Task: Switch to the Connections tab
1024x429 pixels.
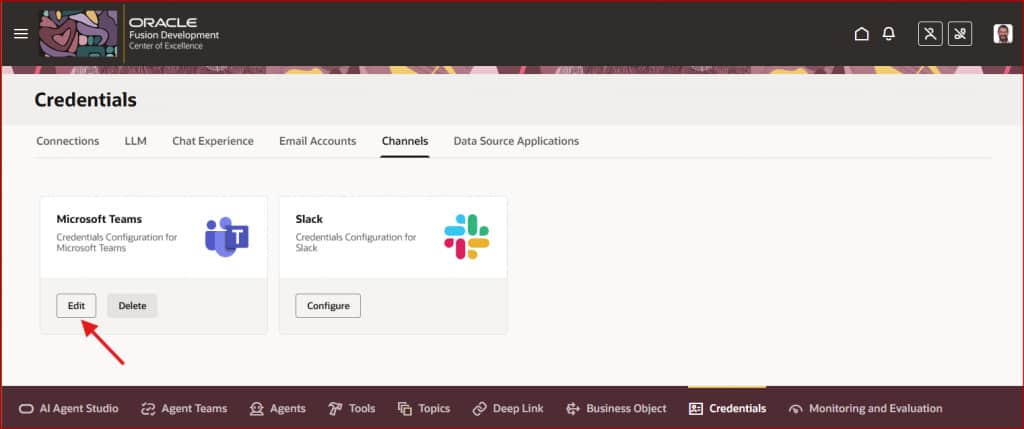Action: pyautogui.click(x=68, y=141)
